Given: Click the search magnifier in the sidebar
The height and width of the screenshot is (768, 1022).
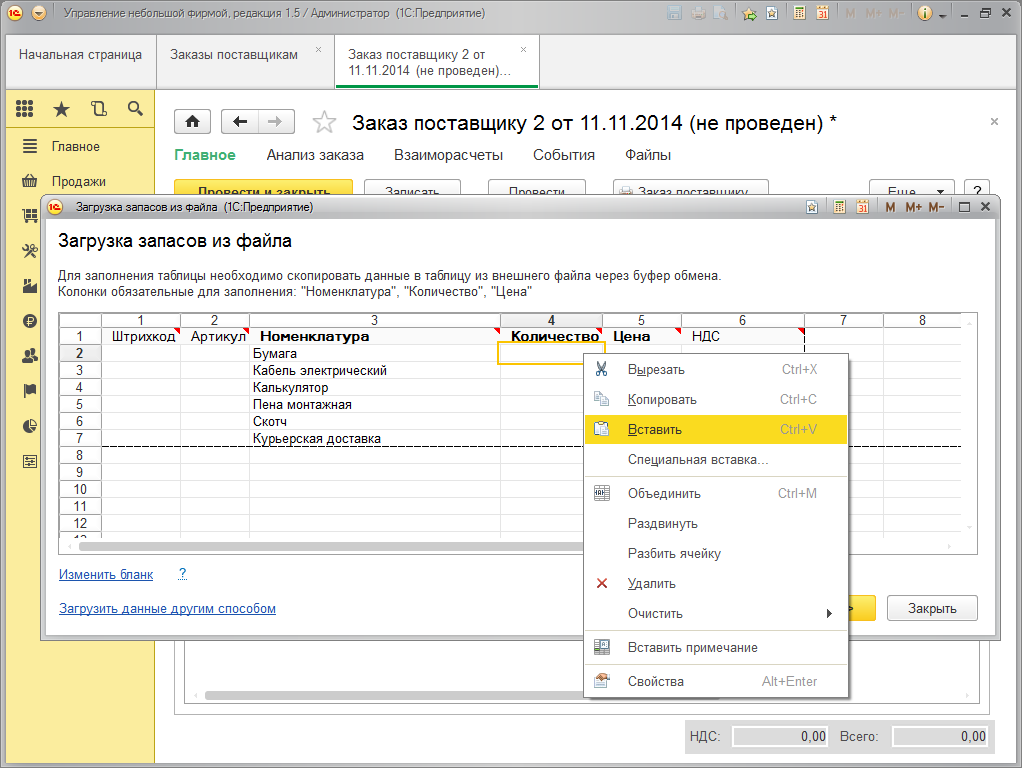Looking at the screenshot, I should [x=135, y=109].
